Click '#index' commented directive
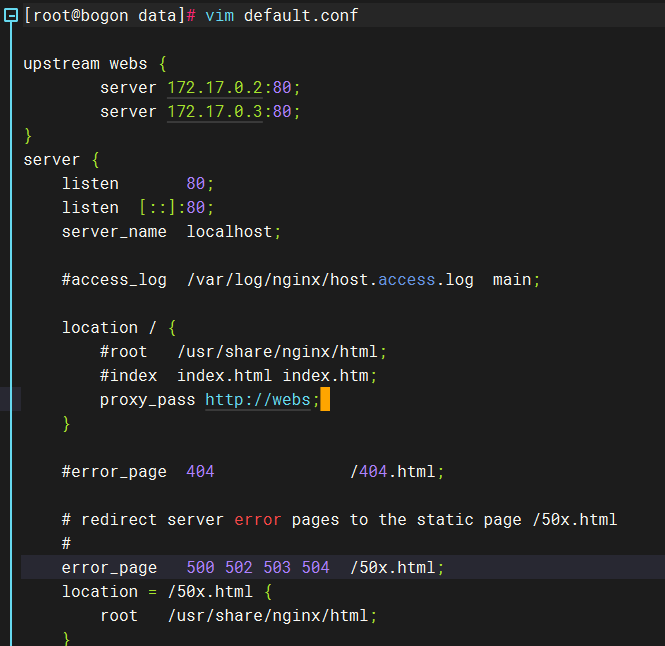Viewport: 665px width, 646px height. point(129,376)
